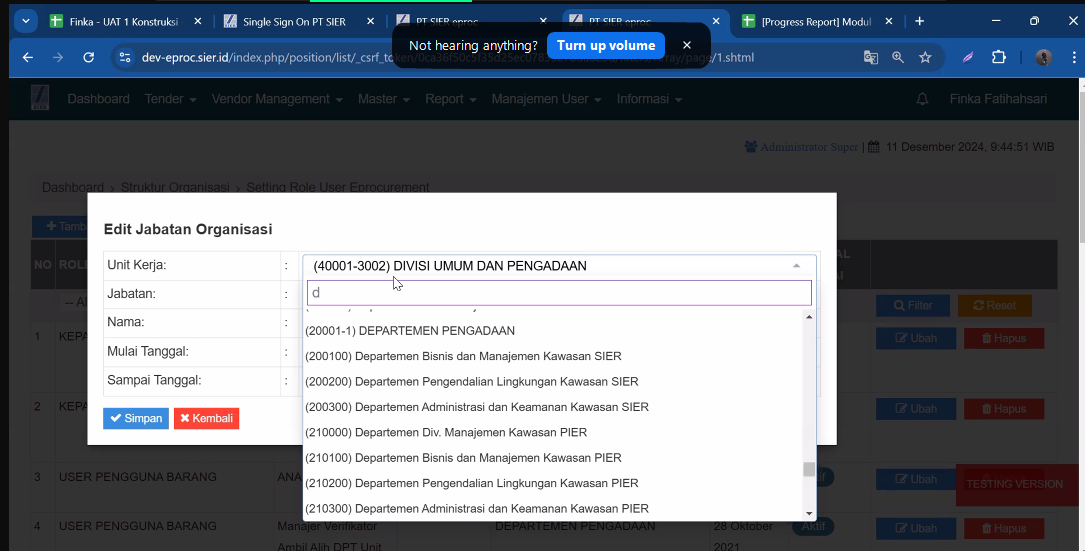This screenshot has height=551, width=1085.
Task: Open the tab search dropdown arrow
Action: coord(24,21)
